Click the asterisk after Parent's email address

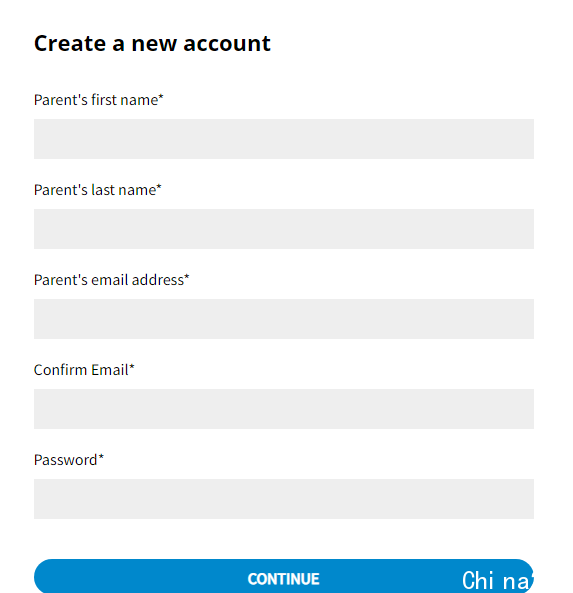186,277
